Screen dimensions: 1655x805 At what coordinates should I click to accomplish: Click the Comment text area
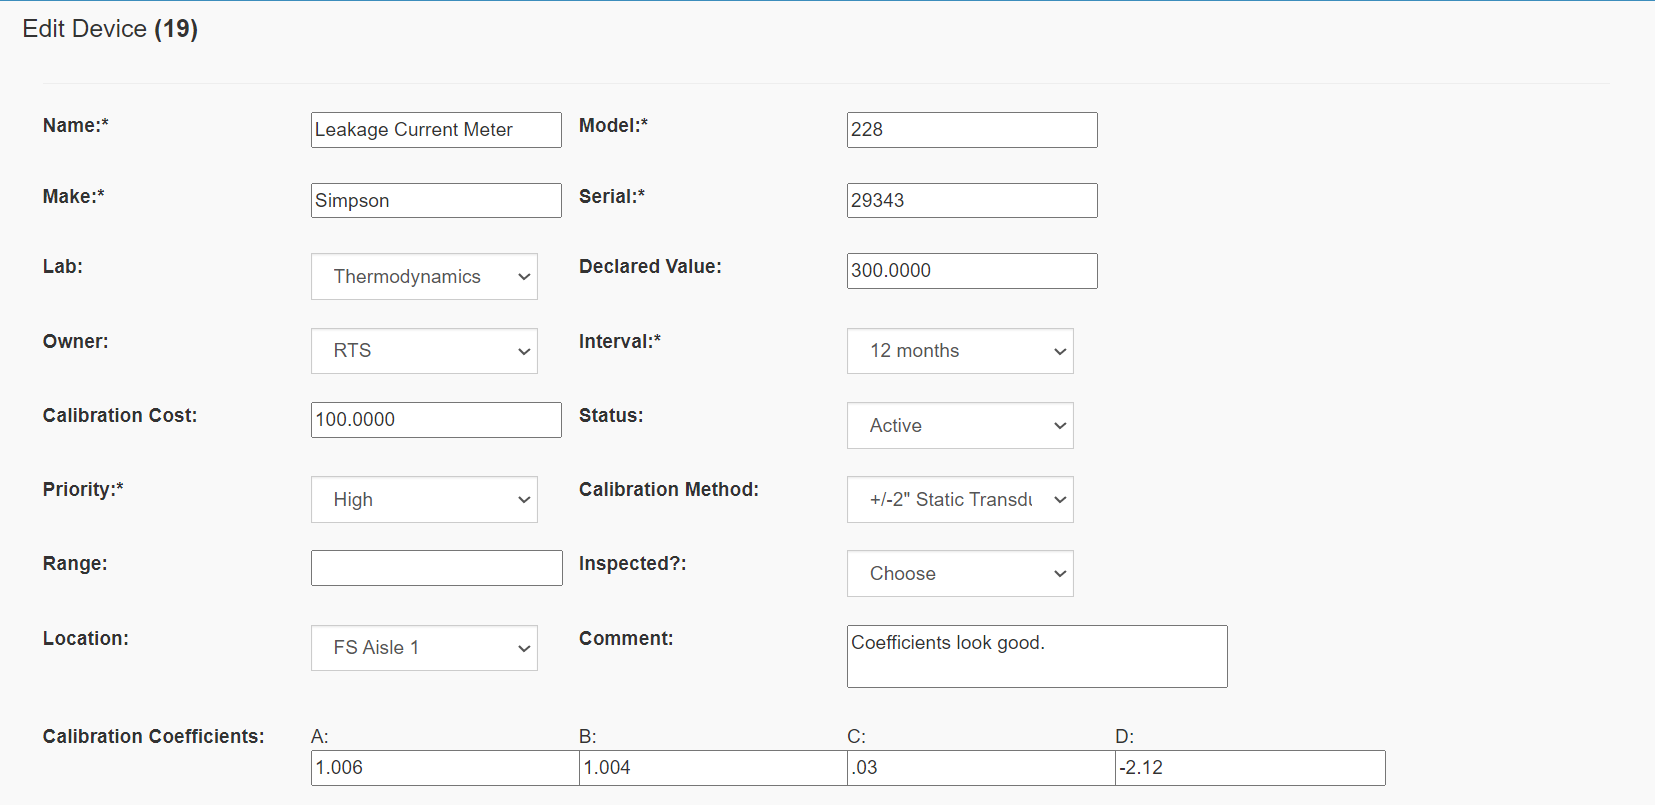pos(1036,657)
